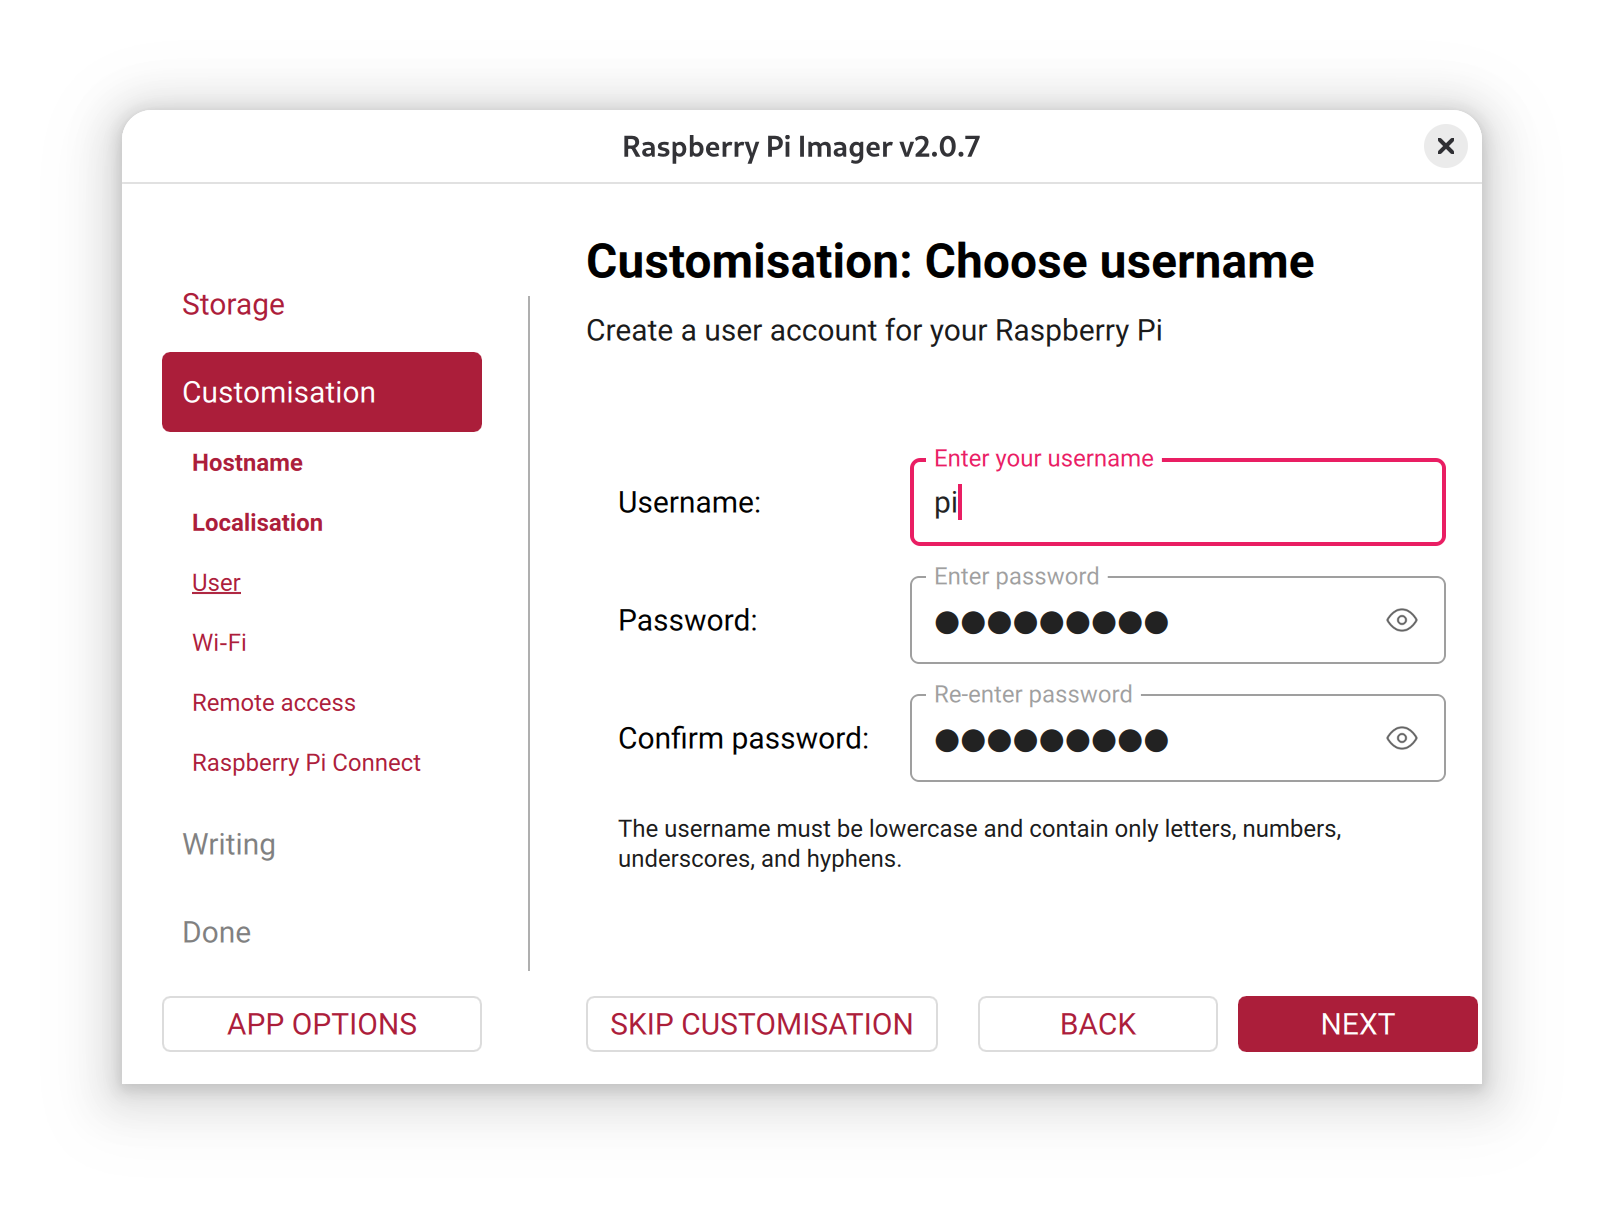Show password in the Re-enter password field

click(x=1401, y=738)
